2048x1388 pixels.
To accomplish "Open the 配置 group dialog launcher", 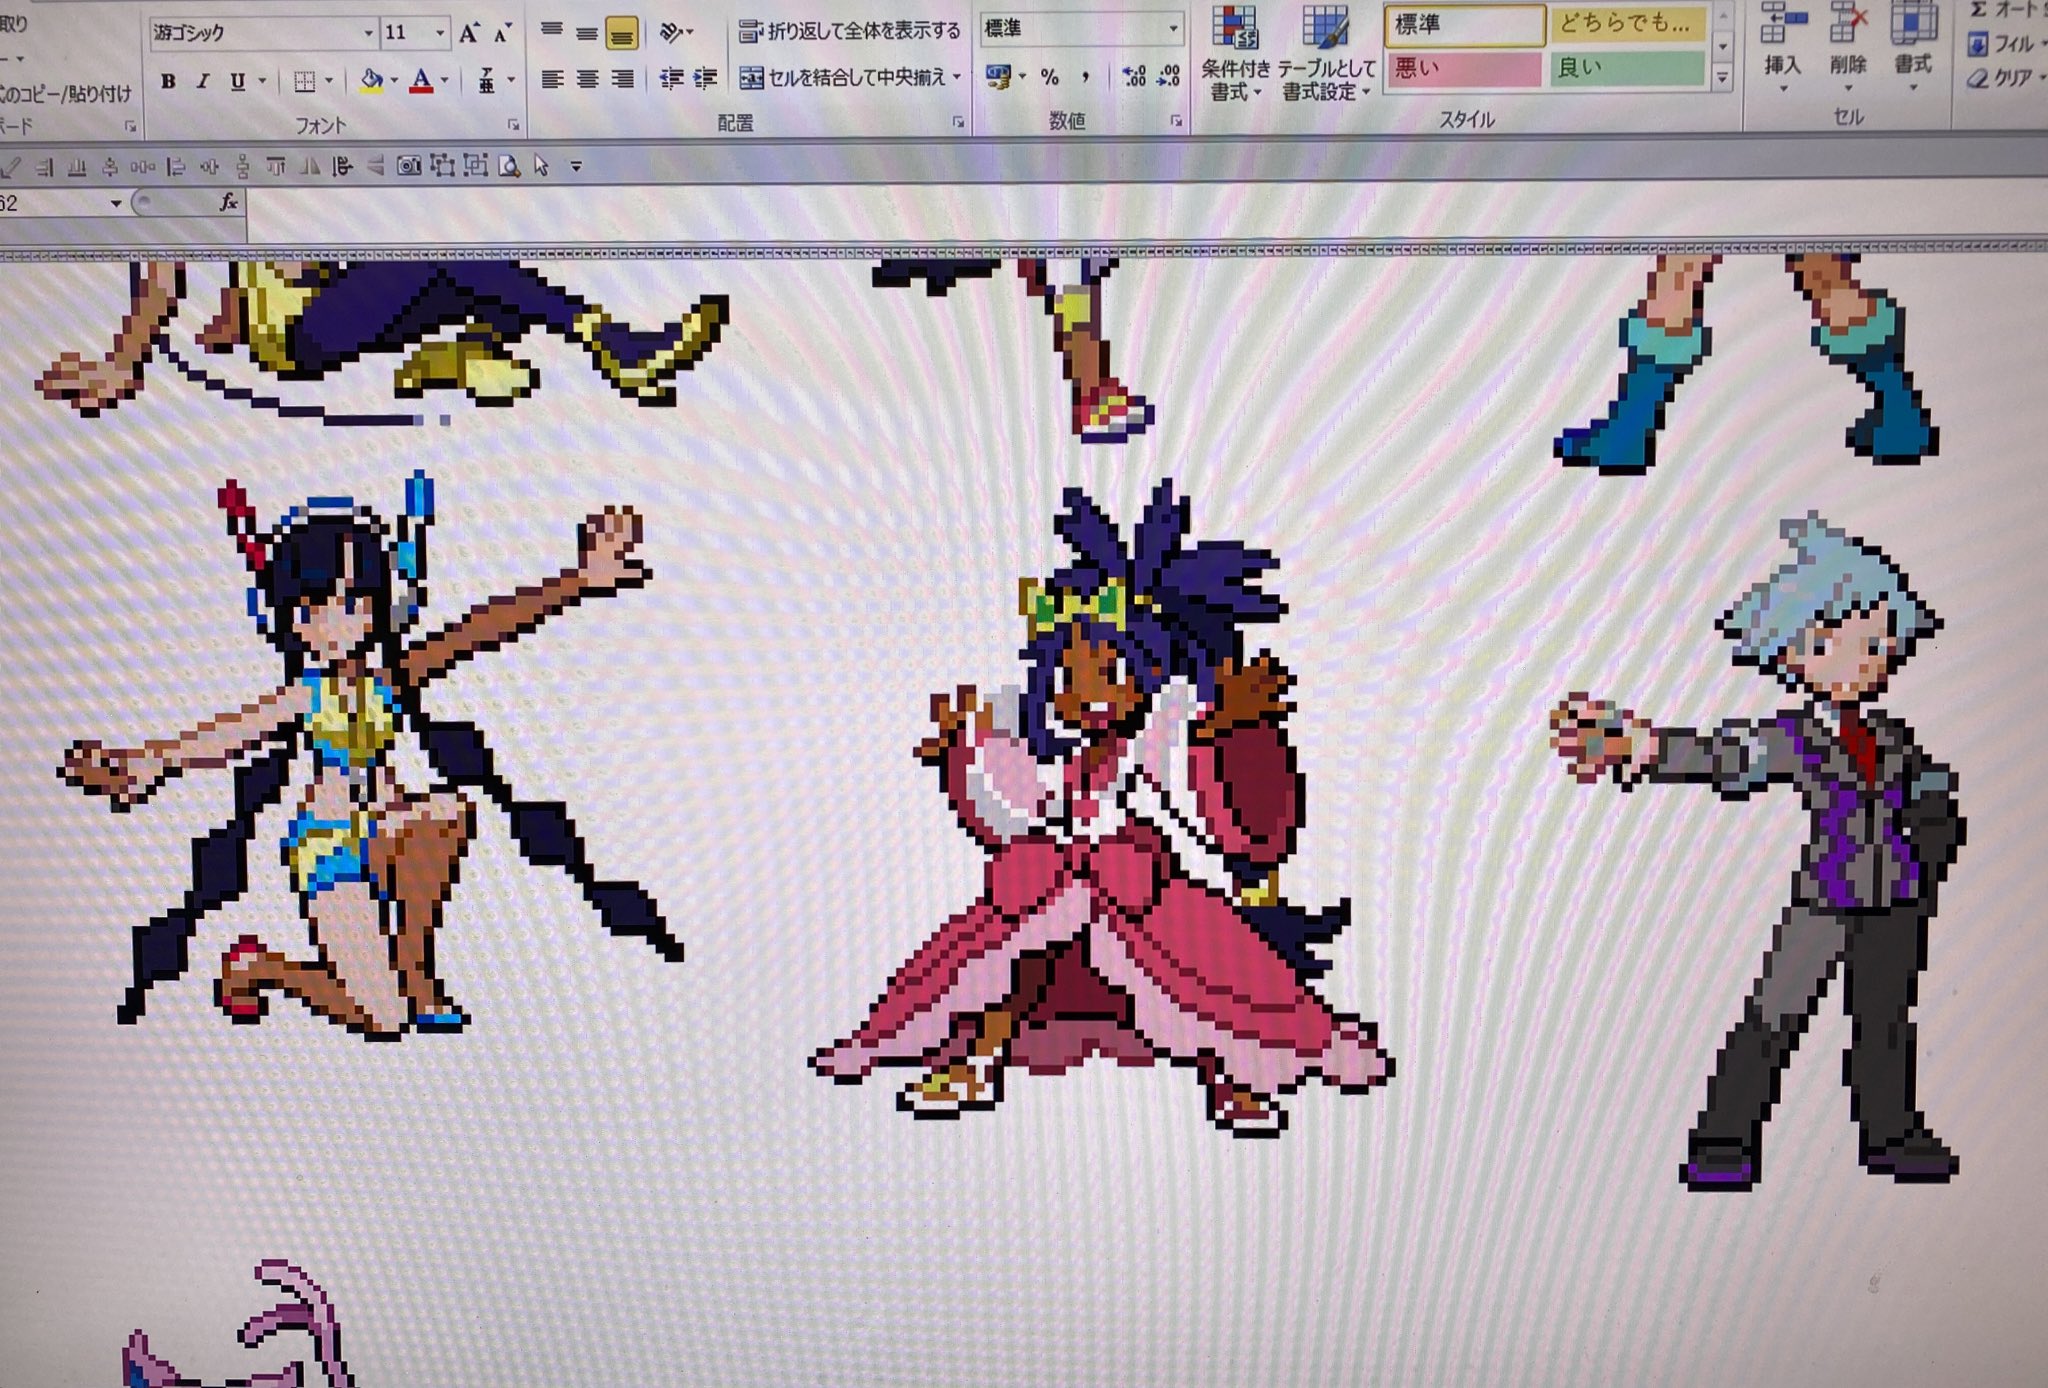I will click(958, 122).
